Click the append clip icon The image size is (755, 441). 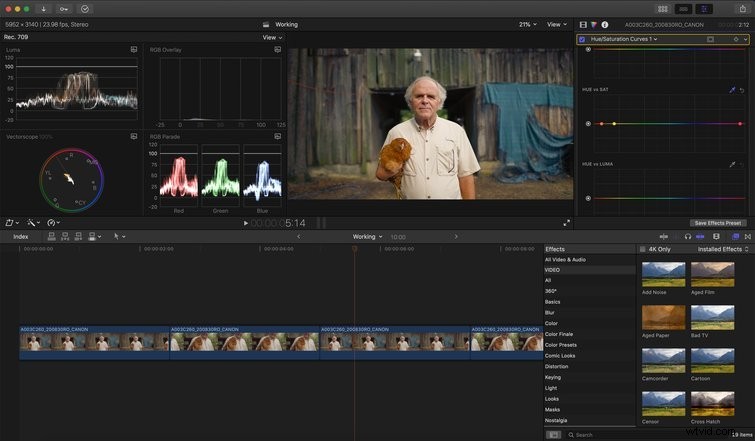click(x=78, y=236)
